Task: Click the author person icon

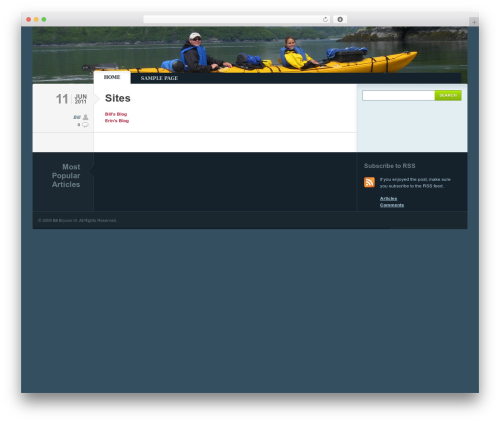Action: click(86, 117)
